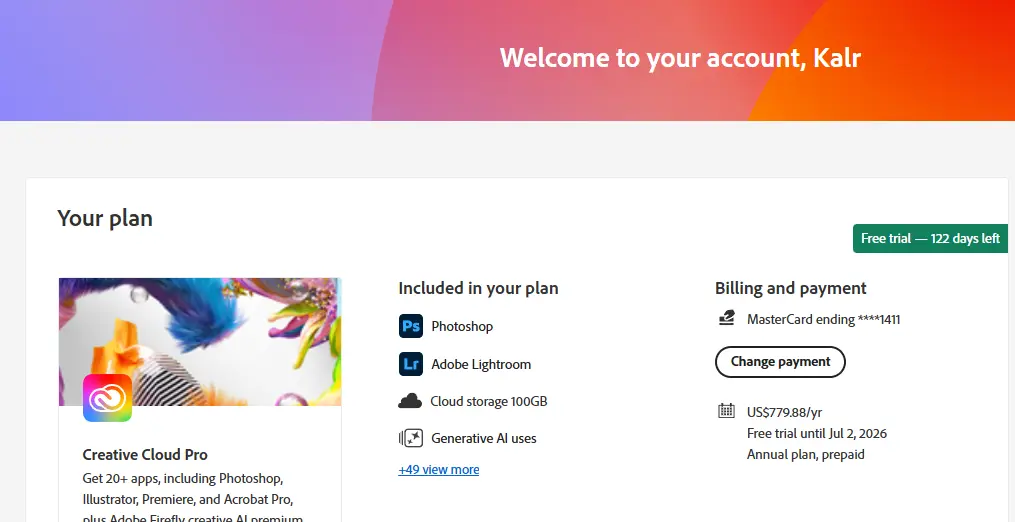Select the Creative Cloud Pro title text
The image size is (1015, 522).
click(x=145, y=455)
